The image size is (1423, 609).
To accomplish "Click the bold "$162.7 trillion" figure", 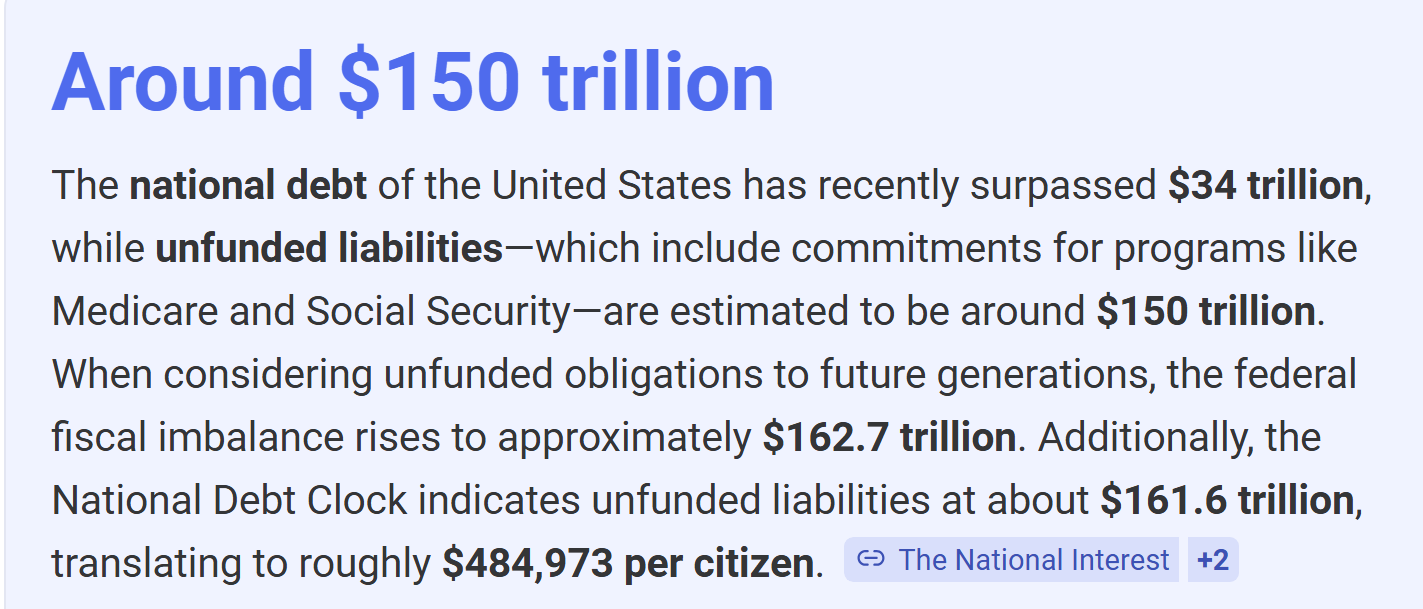I will 889,438.
